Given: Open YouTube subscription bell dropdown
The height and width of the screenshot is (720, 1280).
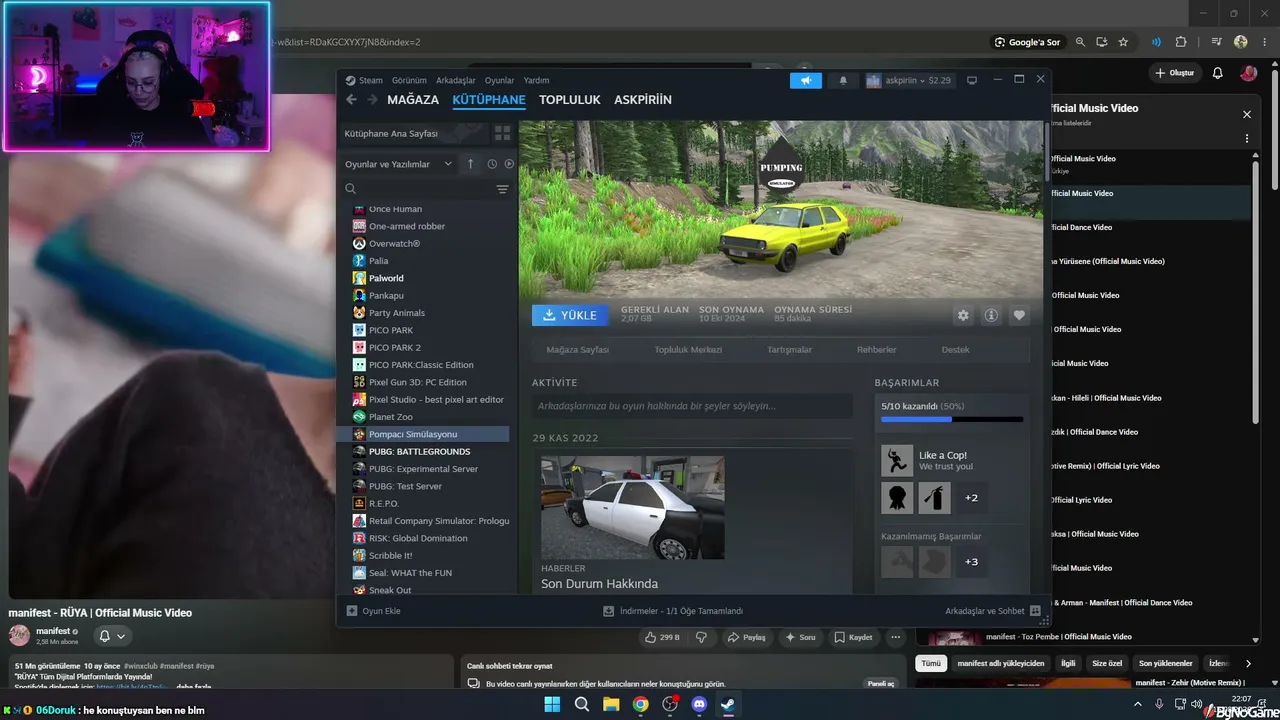Looking at the screenshot, I should 112,636.
